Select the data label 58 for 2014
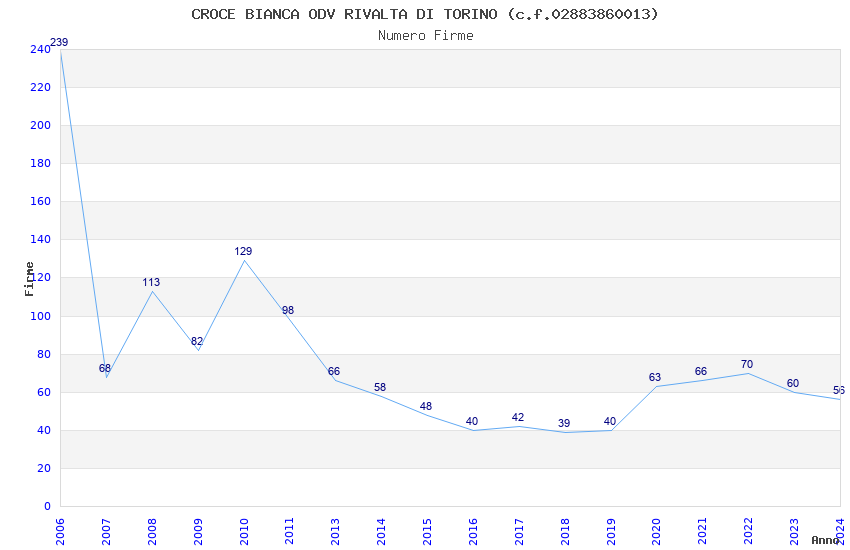The height and width of the screenshot is (550, 850). tap(380, 387)
